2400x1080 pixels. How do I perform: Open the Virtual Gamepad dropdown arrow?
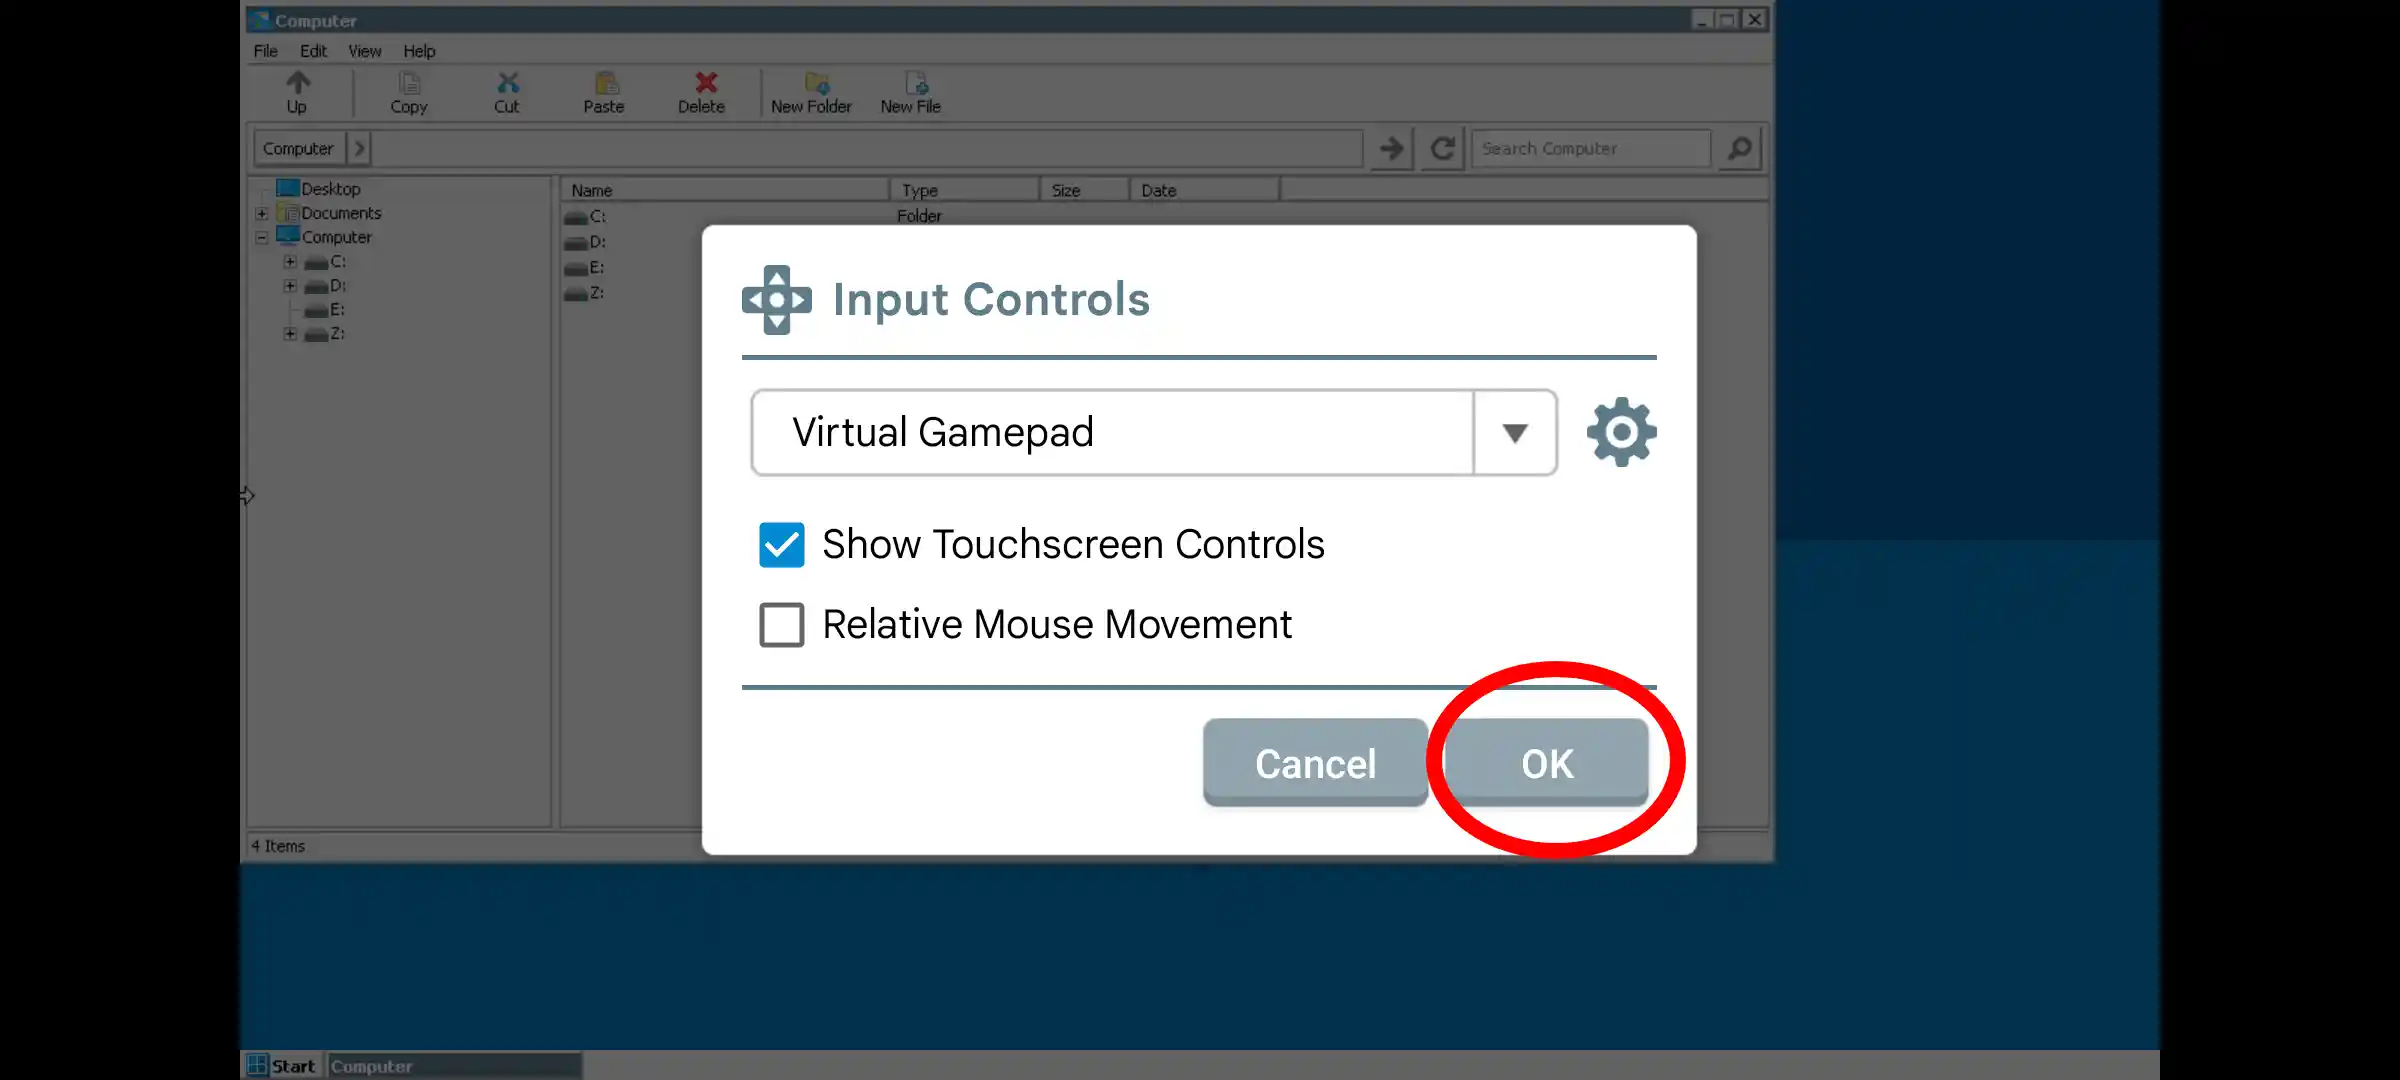(1514, 433)
